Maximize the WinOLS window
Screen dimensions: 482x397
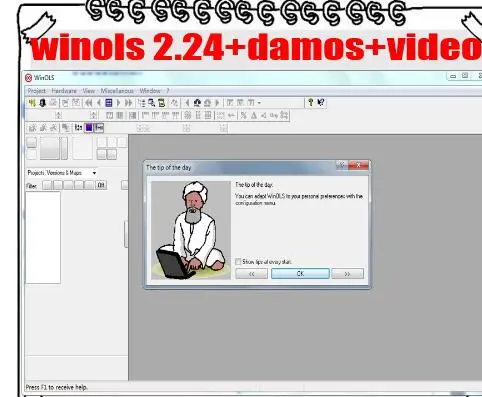pos(465,76)
